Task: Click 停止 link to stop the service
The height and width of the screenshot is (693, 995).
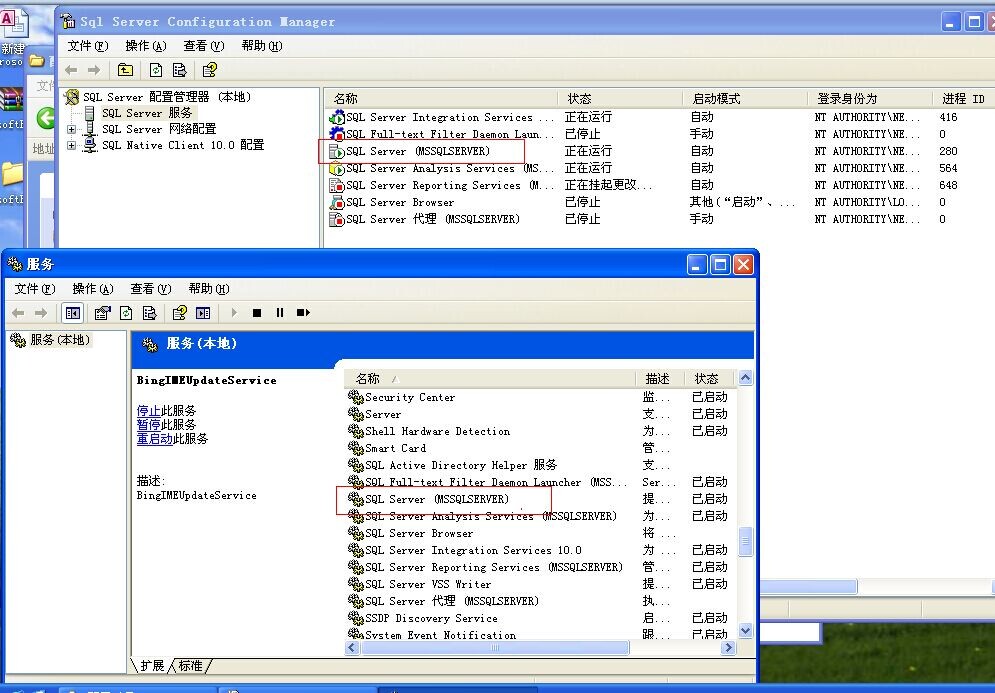Action: [148, 411]
